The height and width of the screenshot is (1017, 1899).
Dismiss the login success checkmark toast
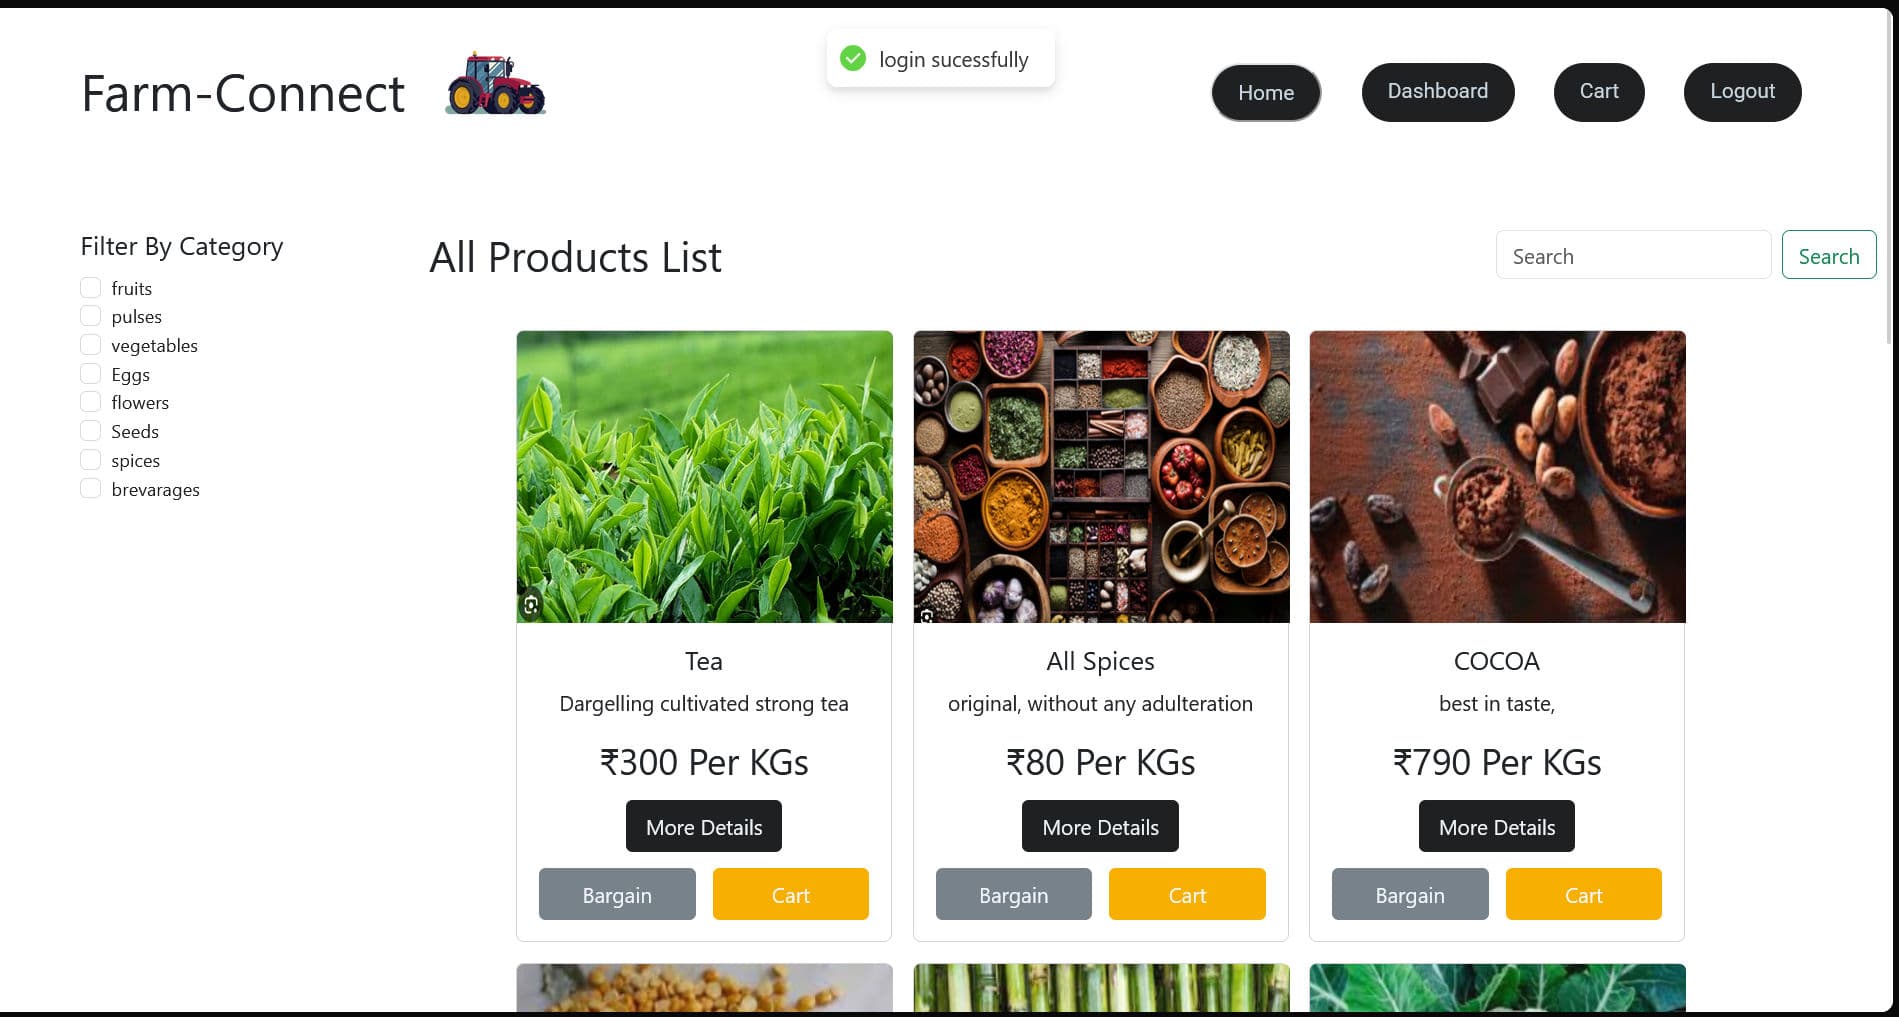pos(852,58)
